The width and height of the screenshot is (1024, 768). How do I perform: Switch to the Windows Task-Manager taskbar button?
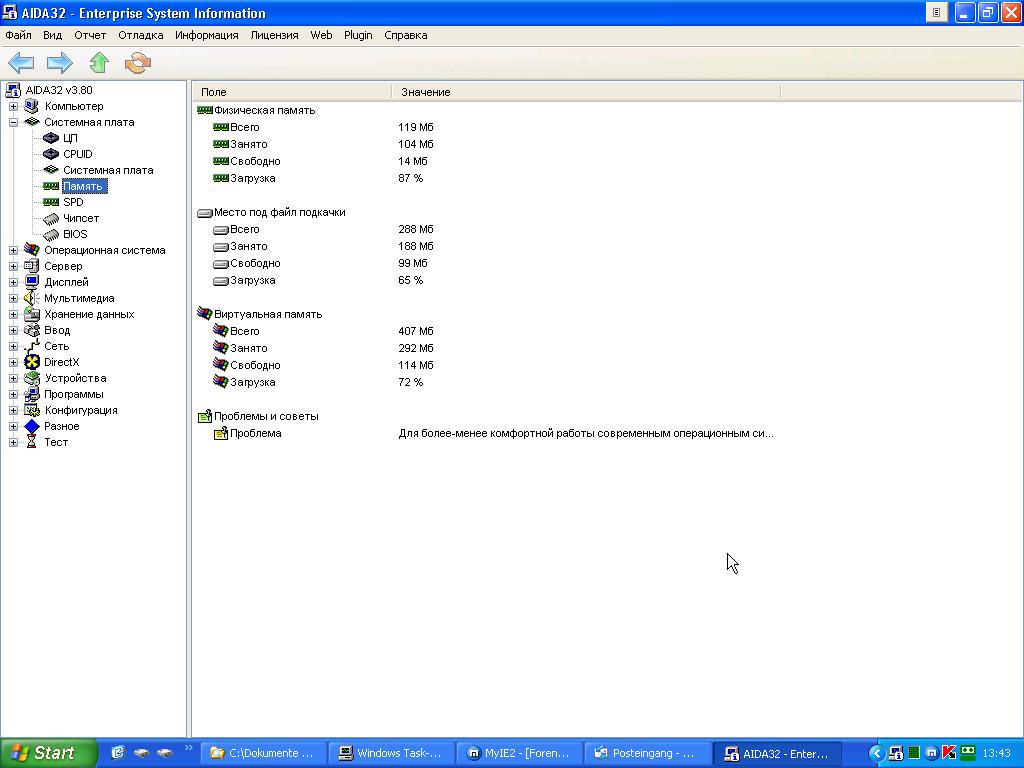pos(391,753)
